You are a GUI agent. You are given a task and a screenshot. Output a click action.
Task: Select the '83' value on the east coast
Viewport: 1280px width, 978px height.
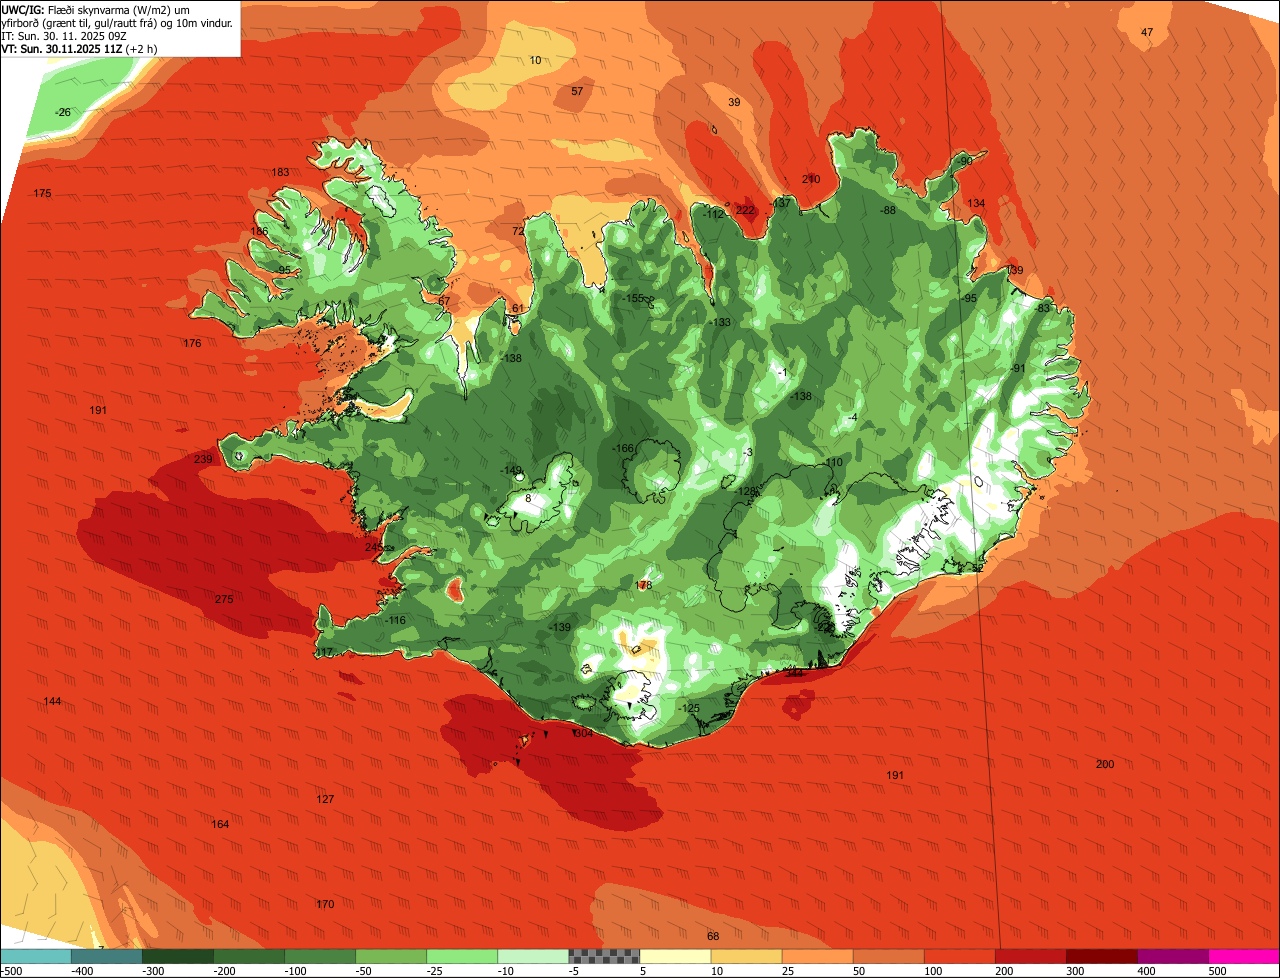(x=1044, y=308)
